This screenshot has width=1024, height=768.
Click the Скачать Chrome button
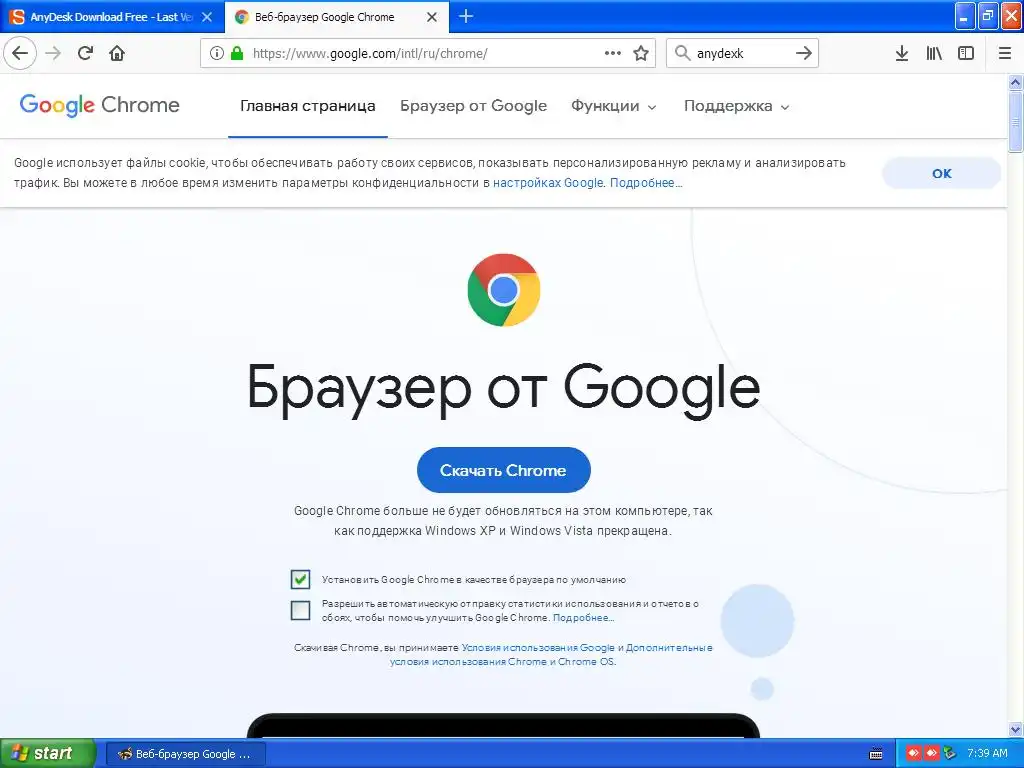pyautogui.click(x=504, y=470)
